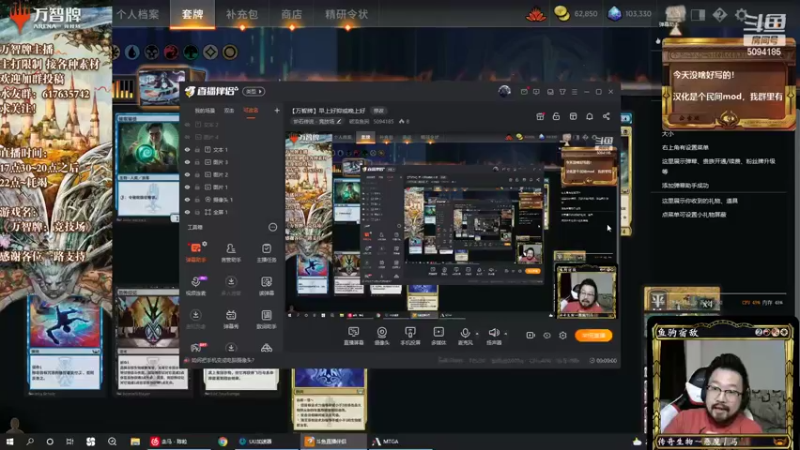The height and width of the screenshot is (450, 800).
Task: Open the mode selector beside the 直播伴侣 logo
Action: click(254, 91)
